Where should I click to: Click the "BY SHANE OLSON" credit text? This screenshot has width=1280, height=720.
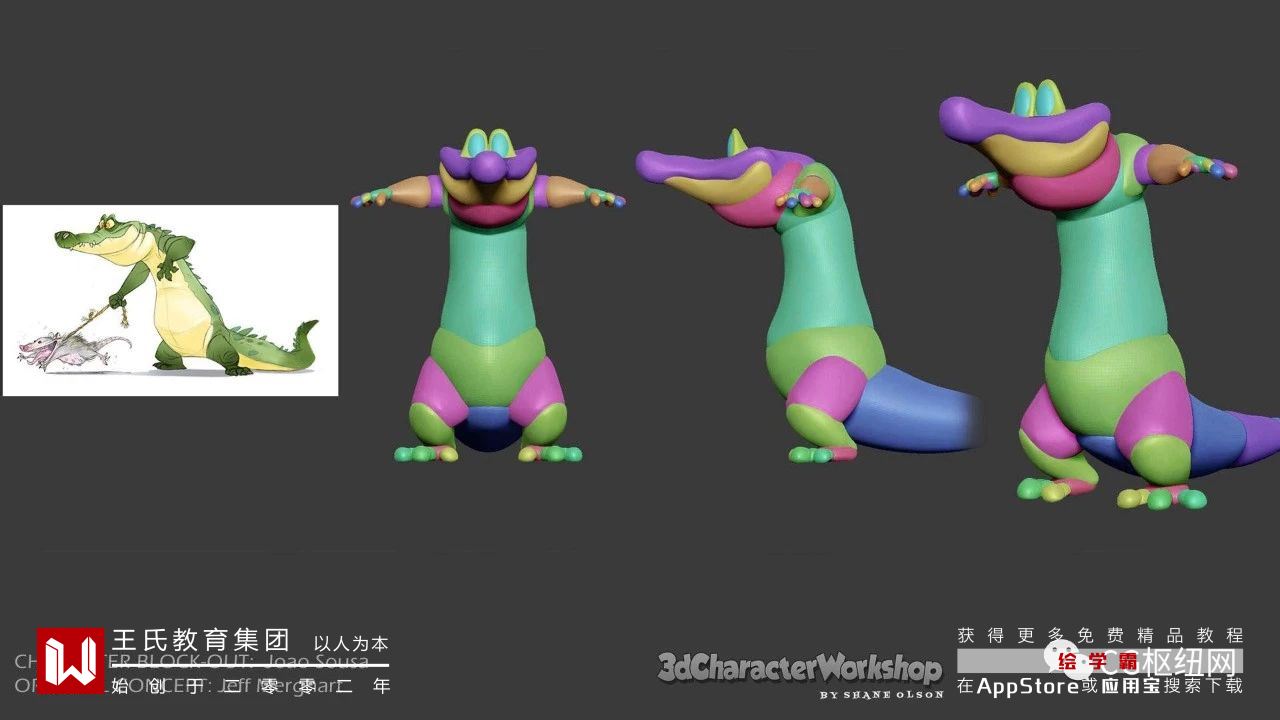[881, 694]
